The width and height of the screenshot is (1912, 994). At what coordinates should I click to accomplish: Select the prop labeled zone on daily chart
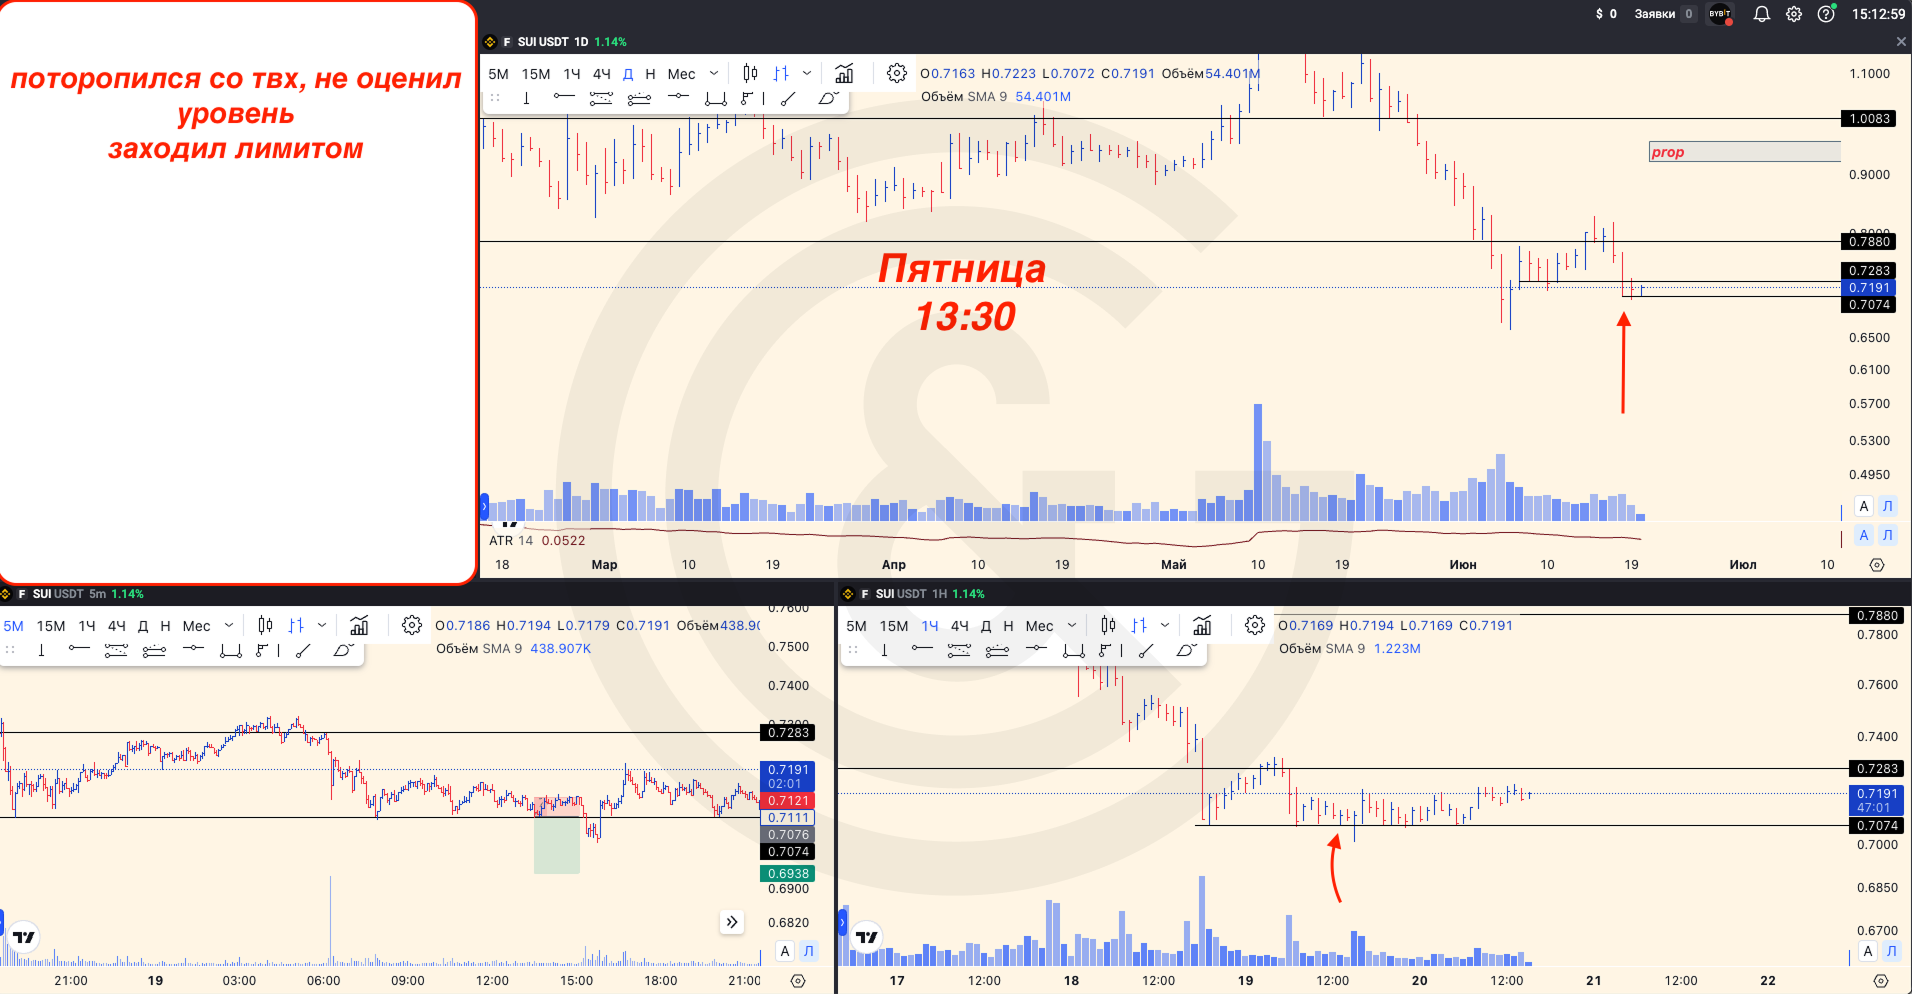(1744, 152)
